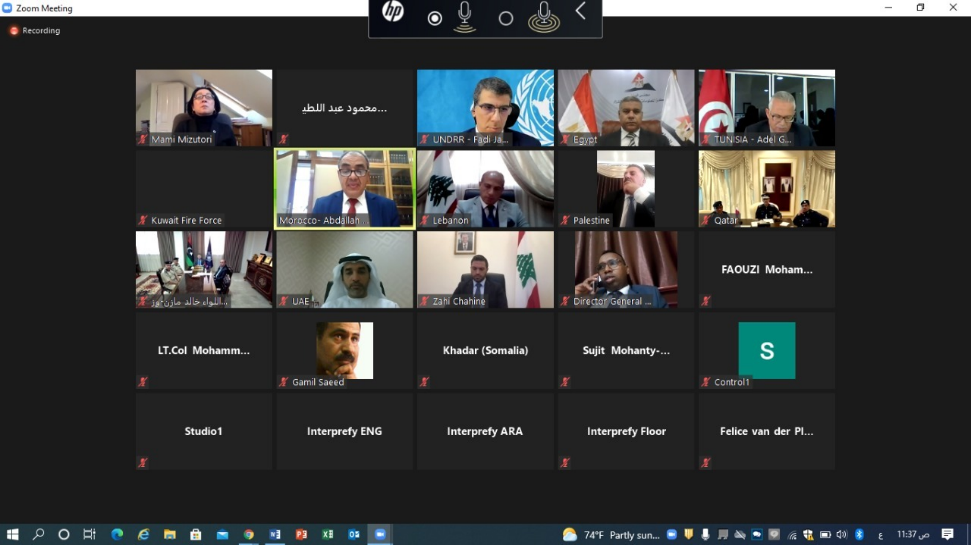Click the Interprefy ENG participant tile
Viewport: 971px width, 545px height.
[344, 431]
